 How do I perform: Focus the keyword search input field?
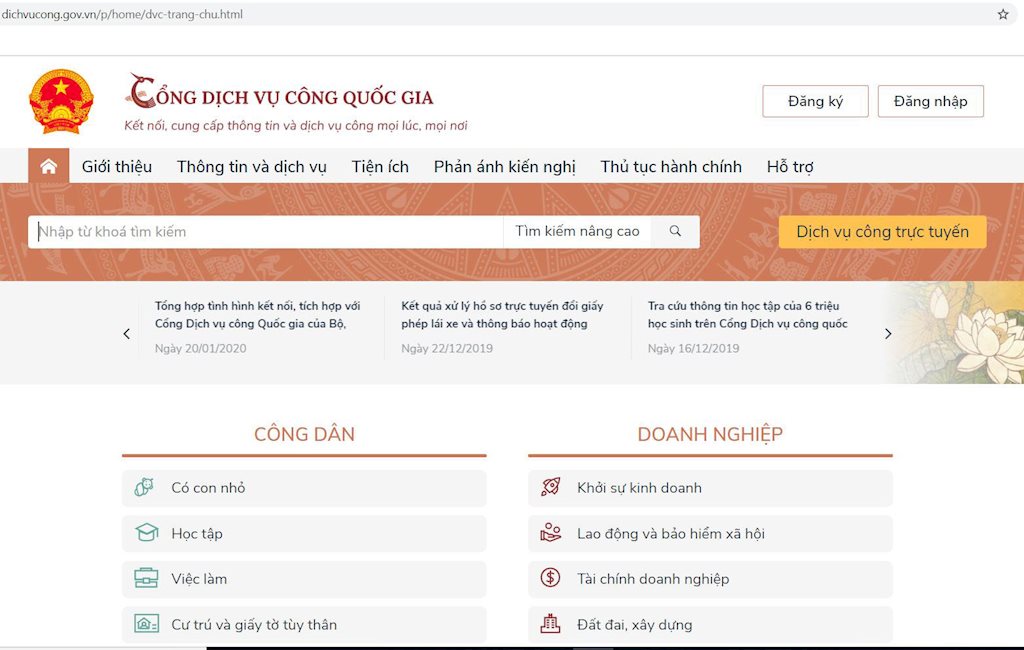pos(265,231)
